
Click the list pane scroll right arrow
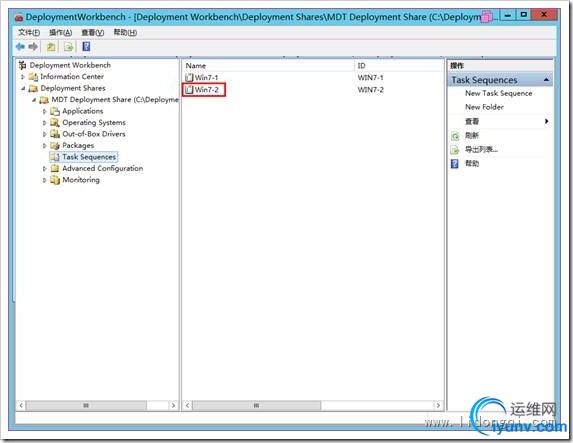(x=438, y=405)
